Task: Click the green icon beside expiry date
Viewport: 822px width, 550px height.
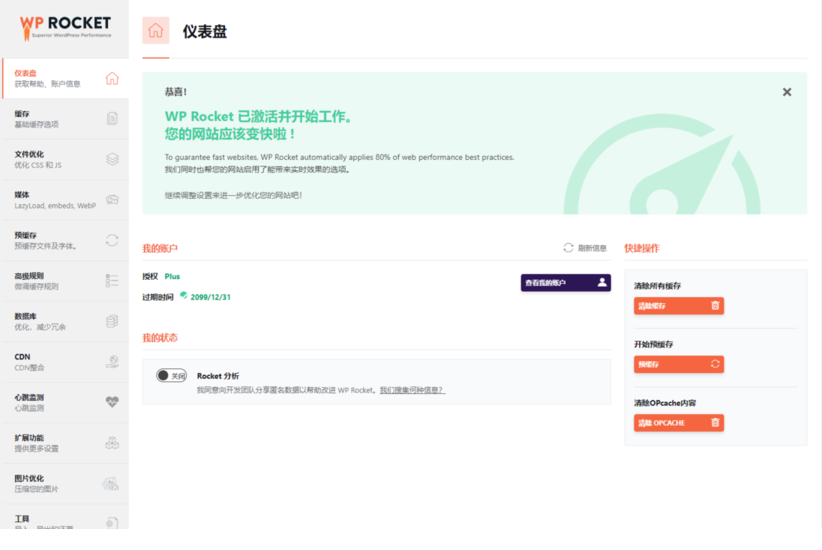Action: point(183,296)
